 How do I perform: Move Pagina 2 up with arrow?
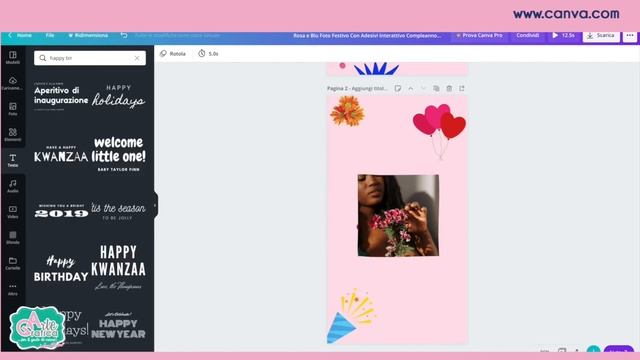pyautogui.click(x=411, y=88)
